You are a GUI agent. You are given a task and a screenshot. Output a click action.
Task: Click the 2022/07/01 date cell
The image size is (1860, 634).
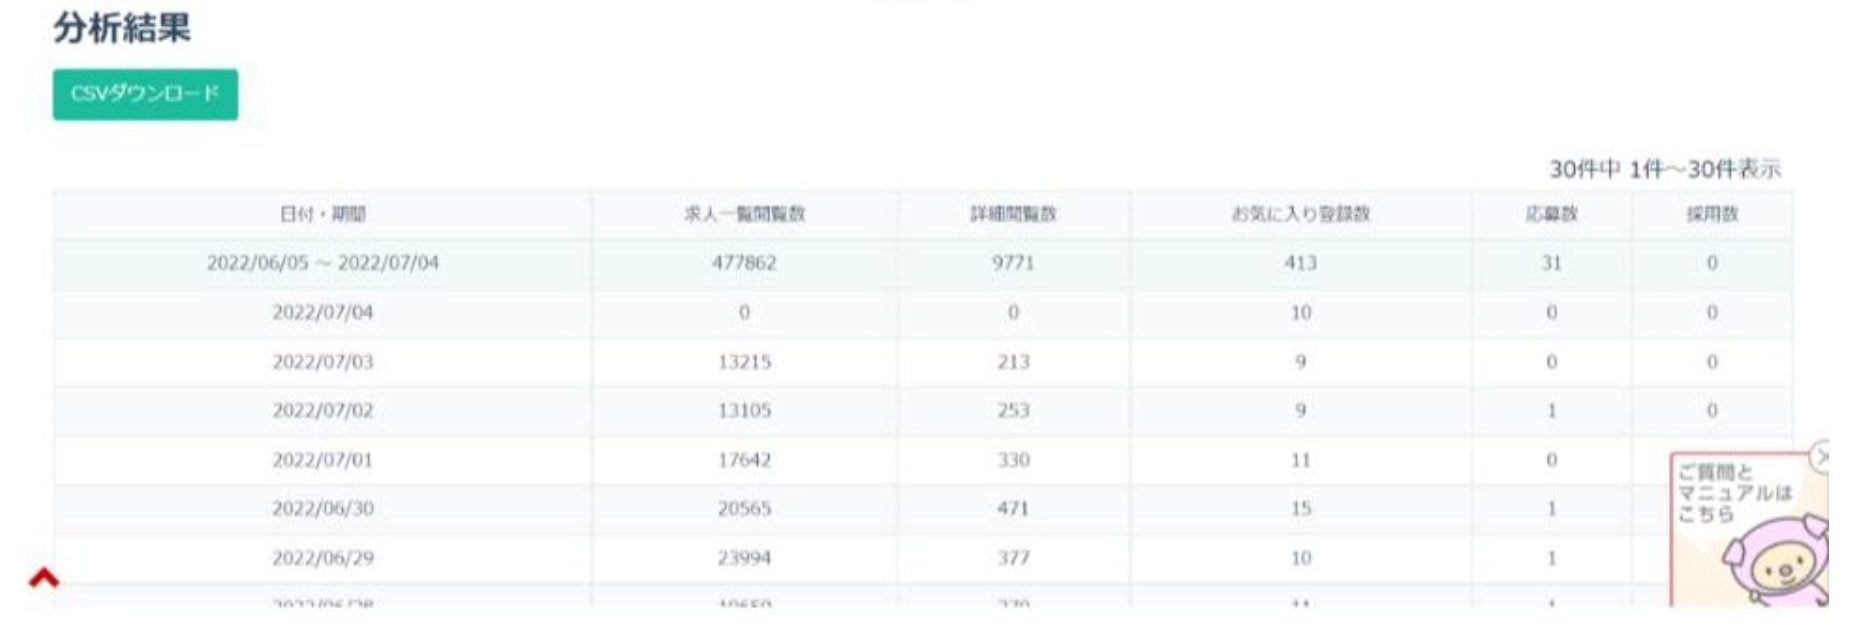click(x=322, y=460)
